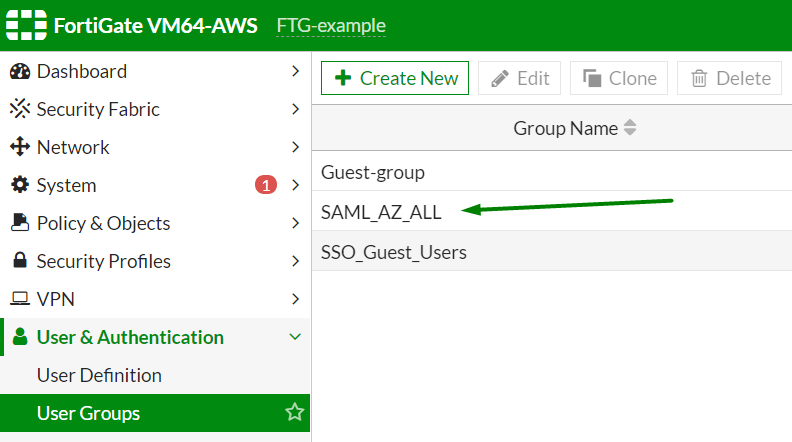Collapse the User & Authentication section
This screenshot has width=792, height=442.
coord(295,338)
